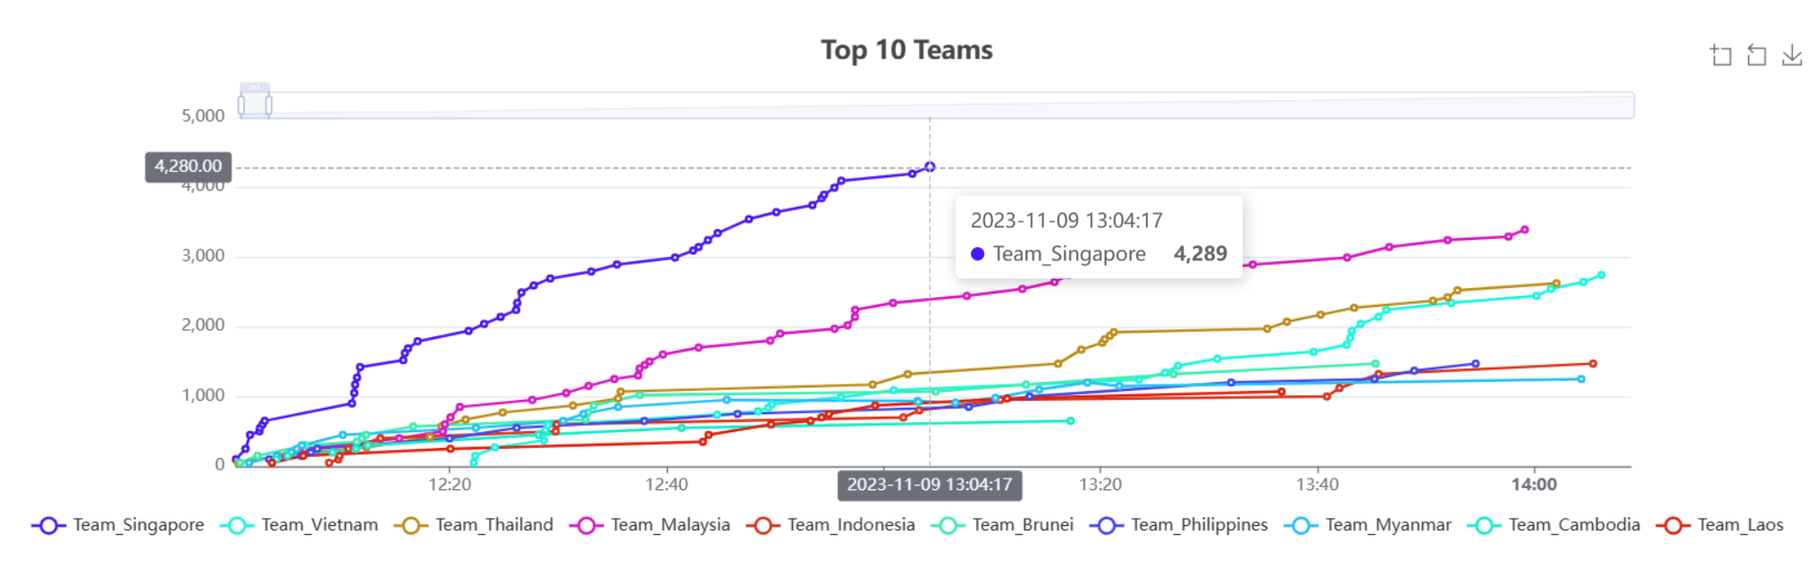This screenshot has height=569, width=1820.
Task: Click the left handle of zoom slider
Action: pyautogui.click(x=241, y=105)
